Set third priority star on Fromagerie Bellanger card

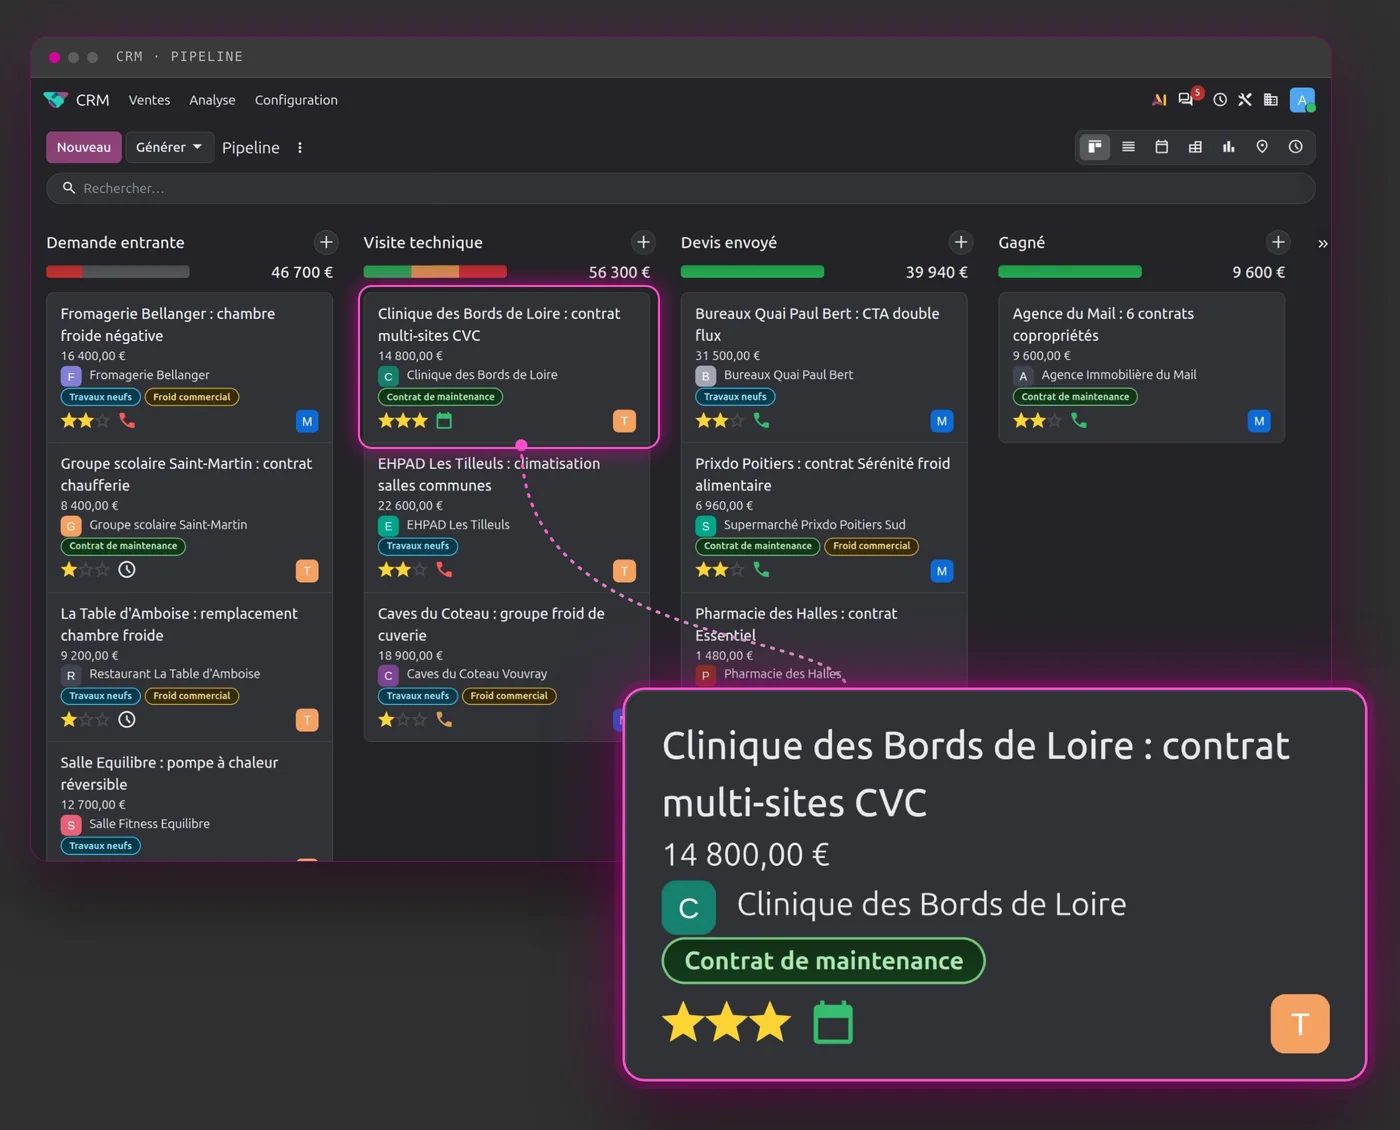102,421
